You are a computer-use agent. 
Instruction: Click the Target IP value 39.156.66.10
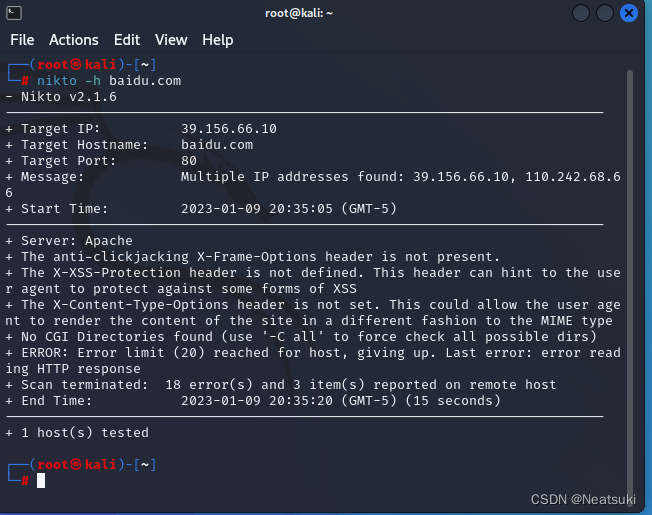(229, 129)
